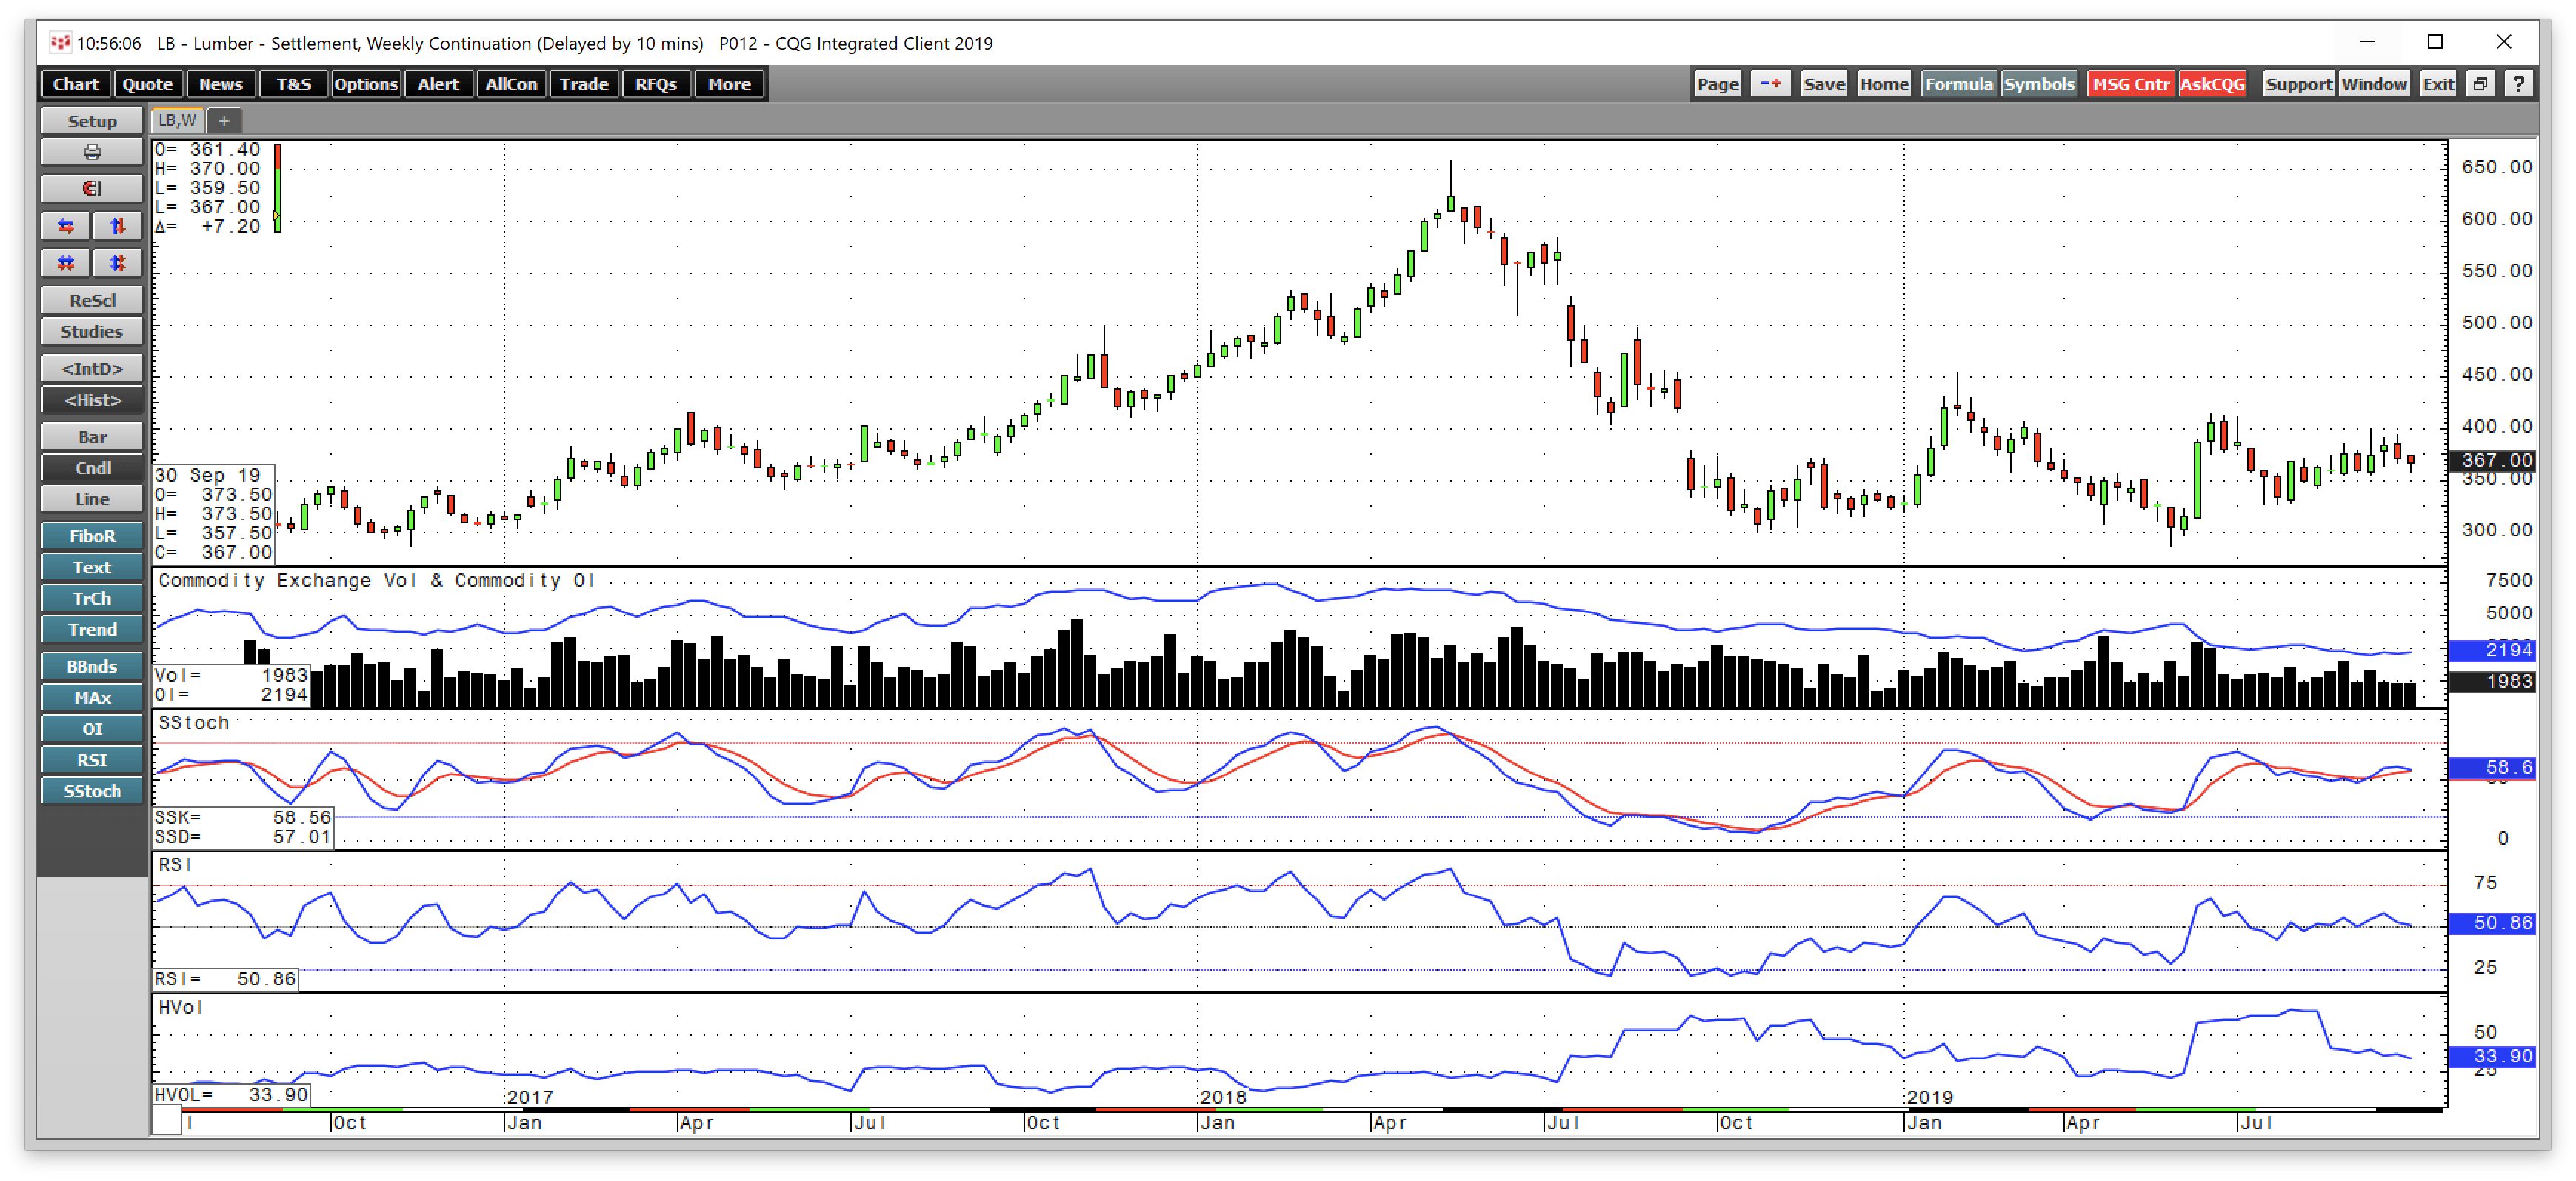Viewport: 2576px width, 1181px height.
Task: Toggle Bollinger Bands via BBnds
Action: tap(91, 666)
